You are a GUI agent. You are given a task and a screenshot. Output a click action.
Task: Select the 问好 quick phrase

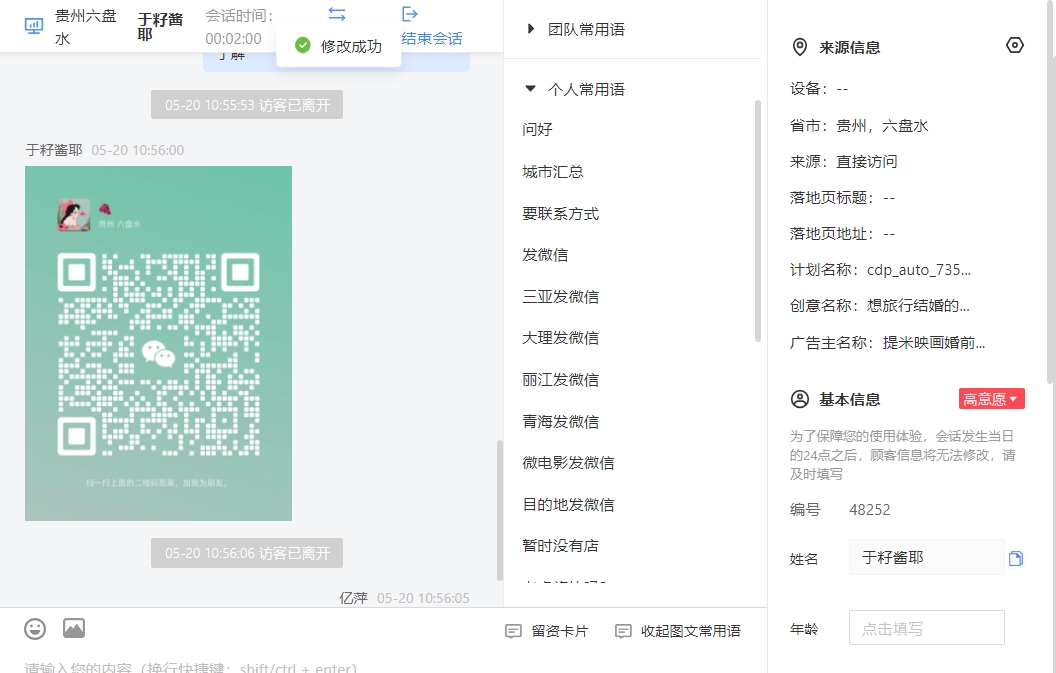(x=537, y=129)
